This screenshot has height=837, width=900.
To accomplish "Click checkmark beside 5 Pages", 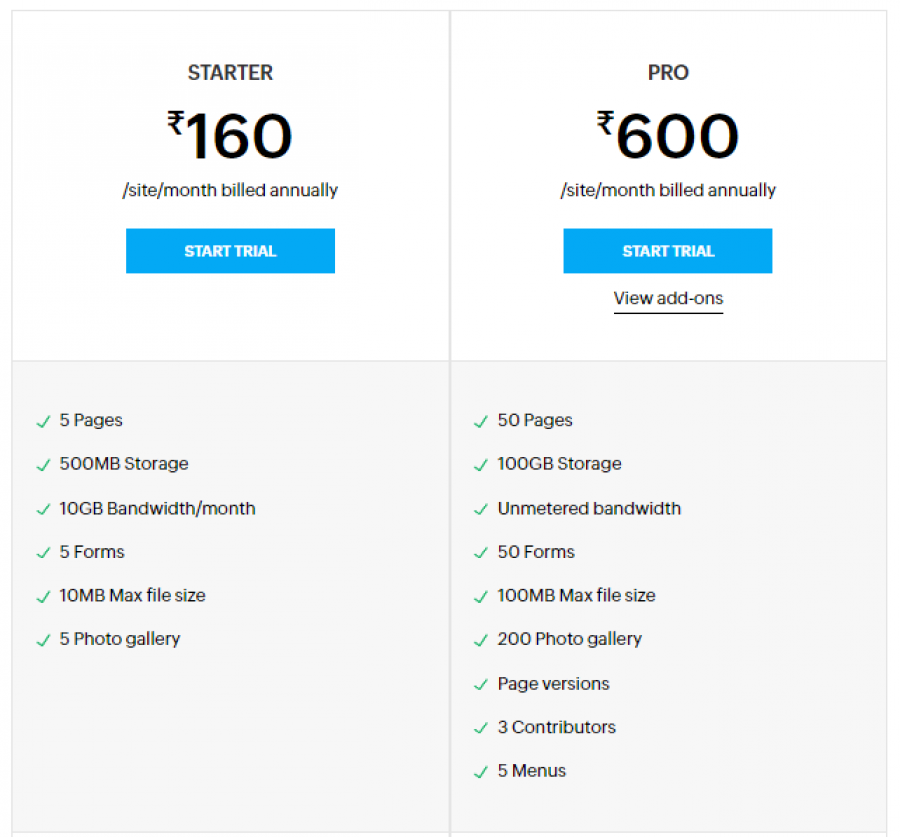I will point(43,421).
